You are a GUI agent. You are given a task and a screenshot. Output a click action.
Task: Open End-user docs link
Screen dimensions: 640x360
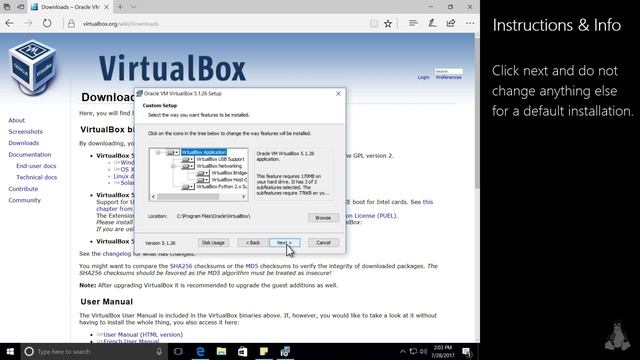(36, 166)
